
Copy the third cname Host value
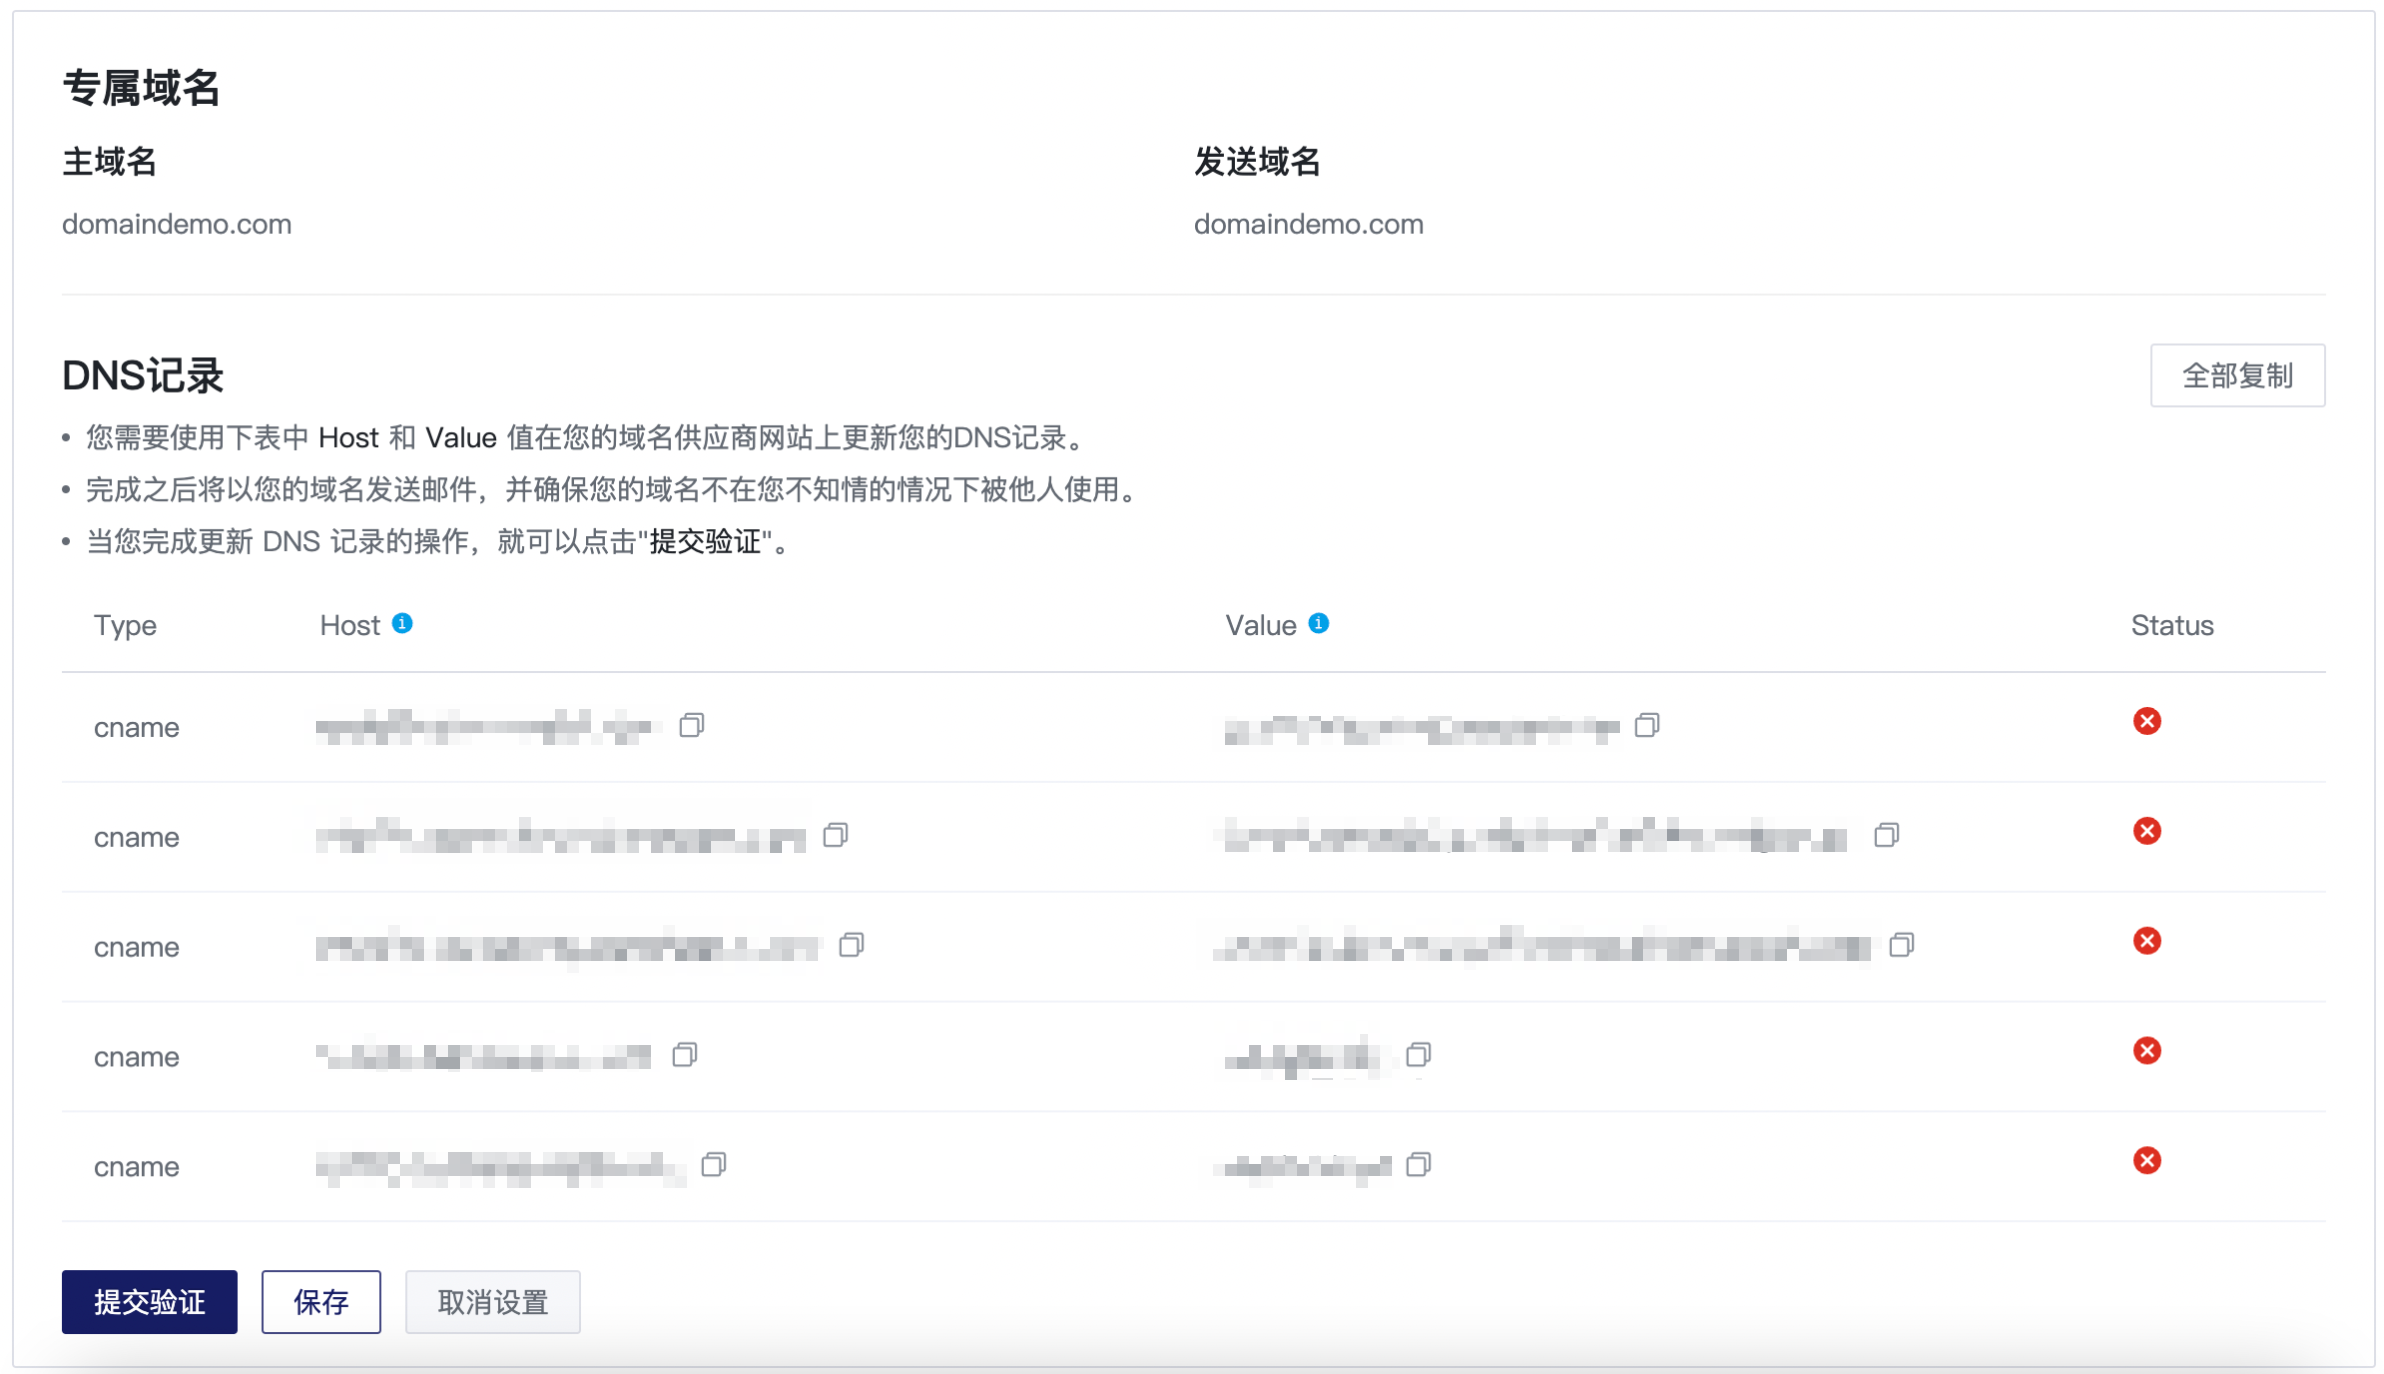(851, 945)
